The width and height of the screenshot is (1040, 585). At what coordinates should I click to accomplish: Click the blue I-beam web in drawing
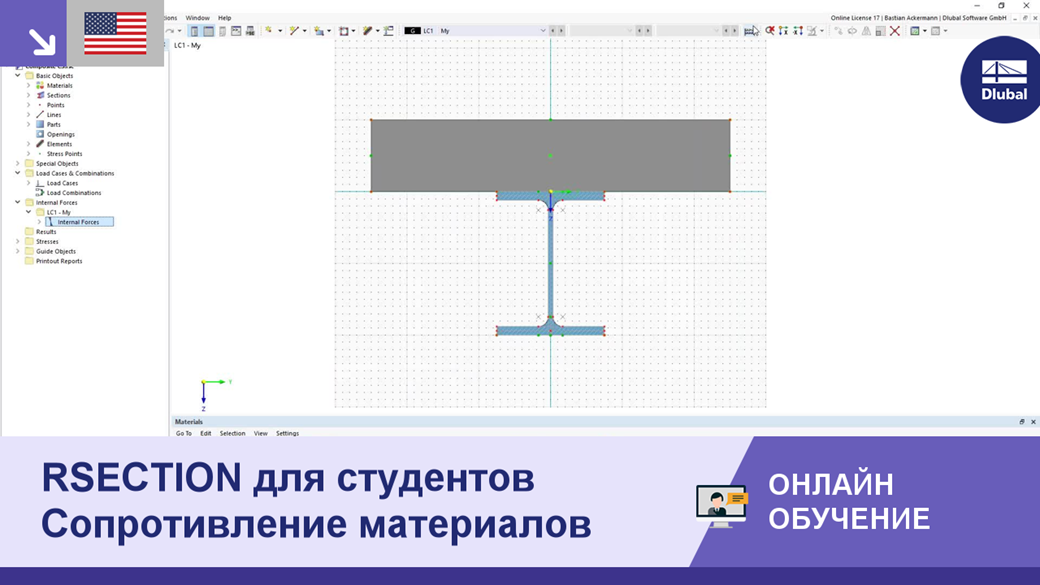click(551, 265)
